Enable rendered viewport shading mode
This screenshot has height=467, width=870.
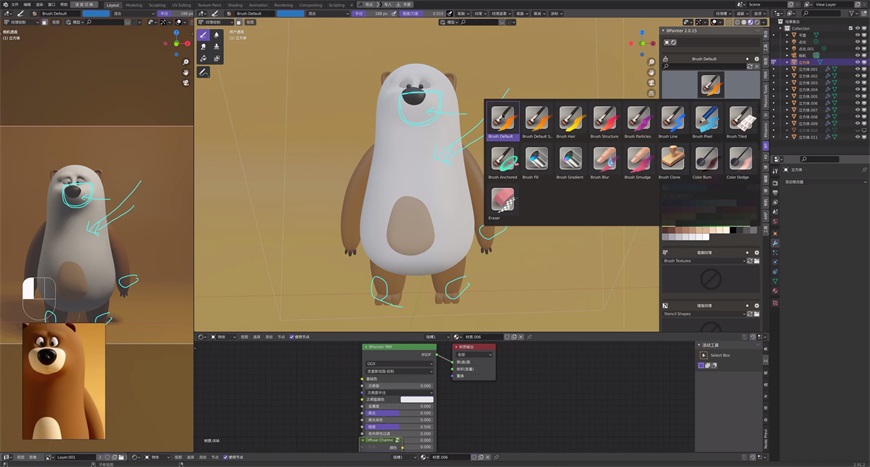click(x=757, y=22)
